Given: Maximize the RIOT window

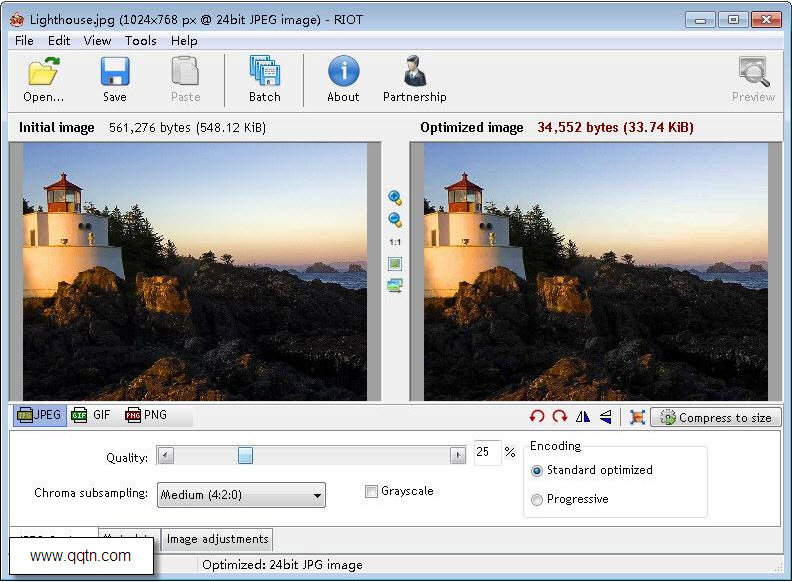Looking at the screenshot, I should (x=733, y=20).
